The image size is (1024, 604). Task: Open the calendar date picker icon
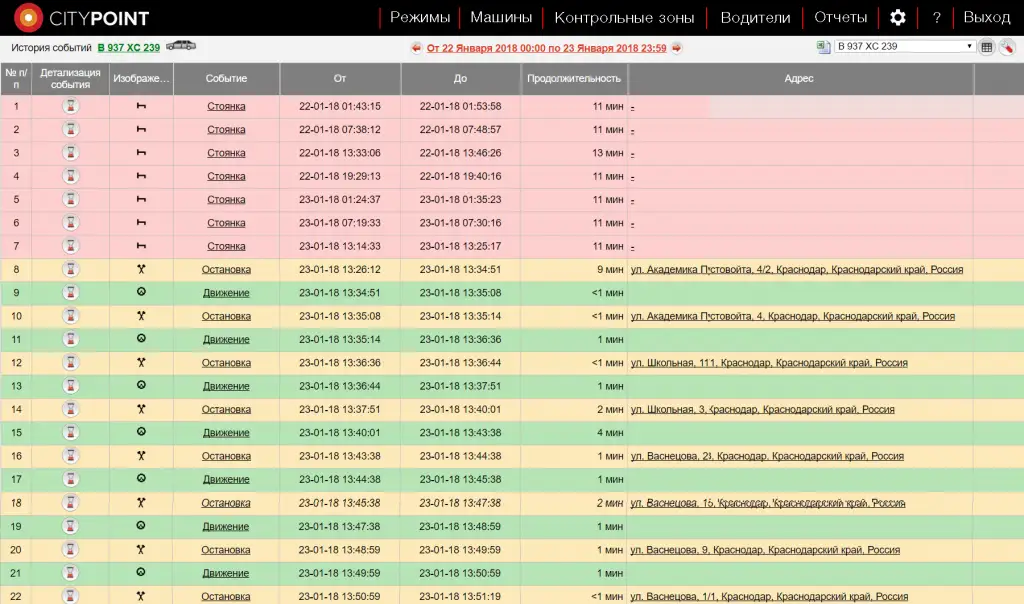986,47
